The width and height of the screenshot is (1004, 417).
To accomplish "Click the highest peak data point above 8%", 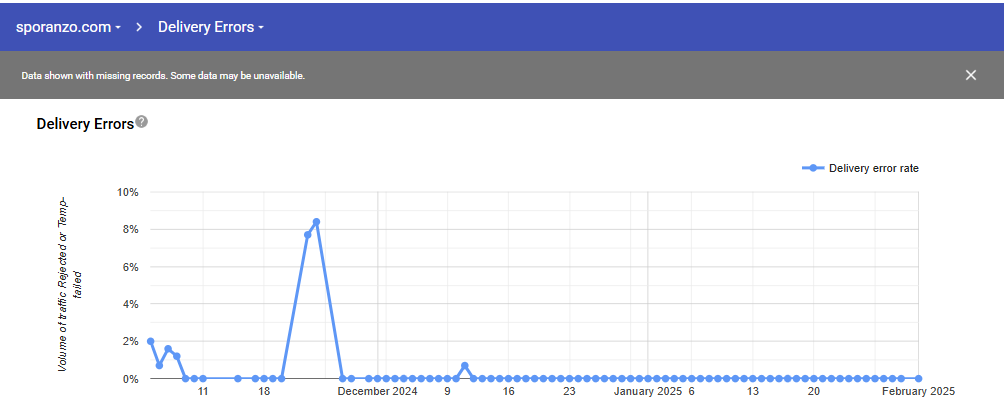I will point(316,222).
